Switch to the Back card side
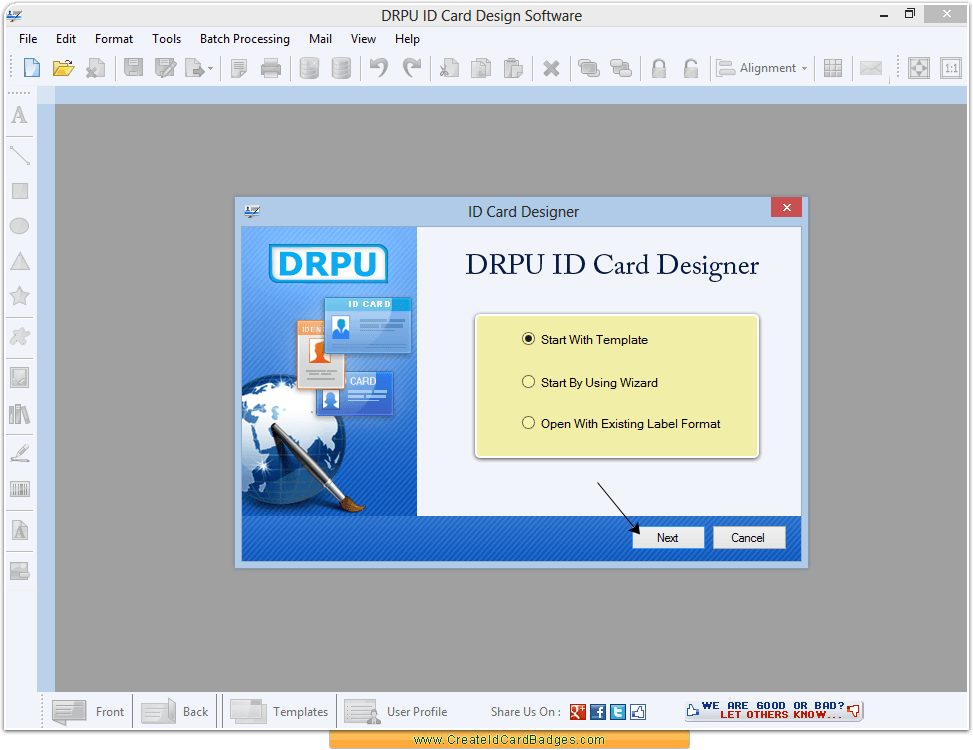The image size is (973, 750). click(x=175, y=712)
